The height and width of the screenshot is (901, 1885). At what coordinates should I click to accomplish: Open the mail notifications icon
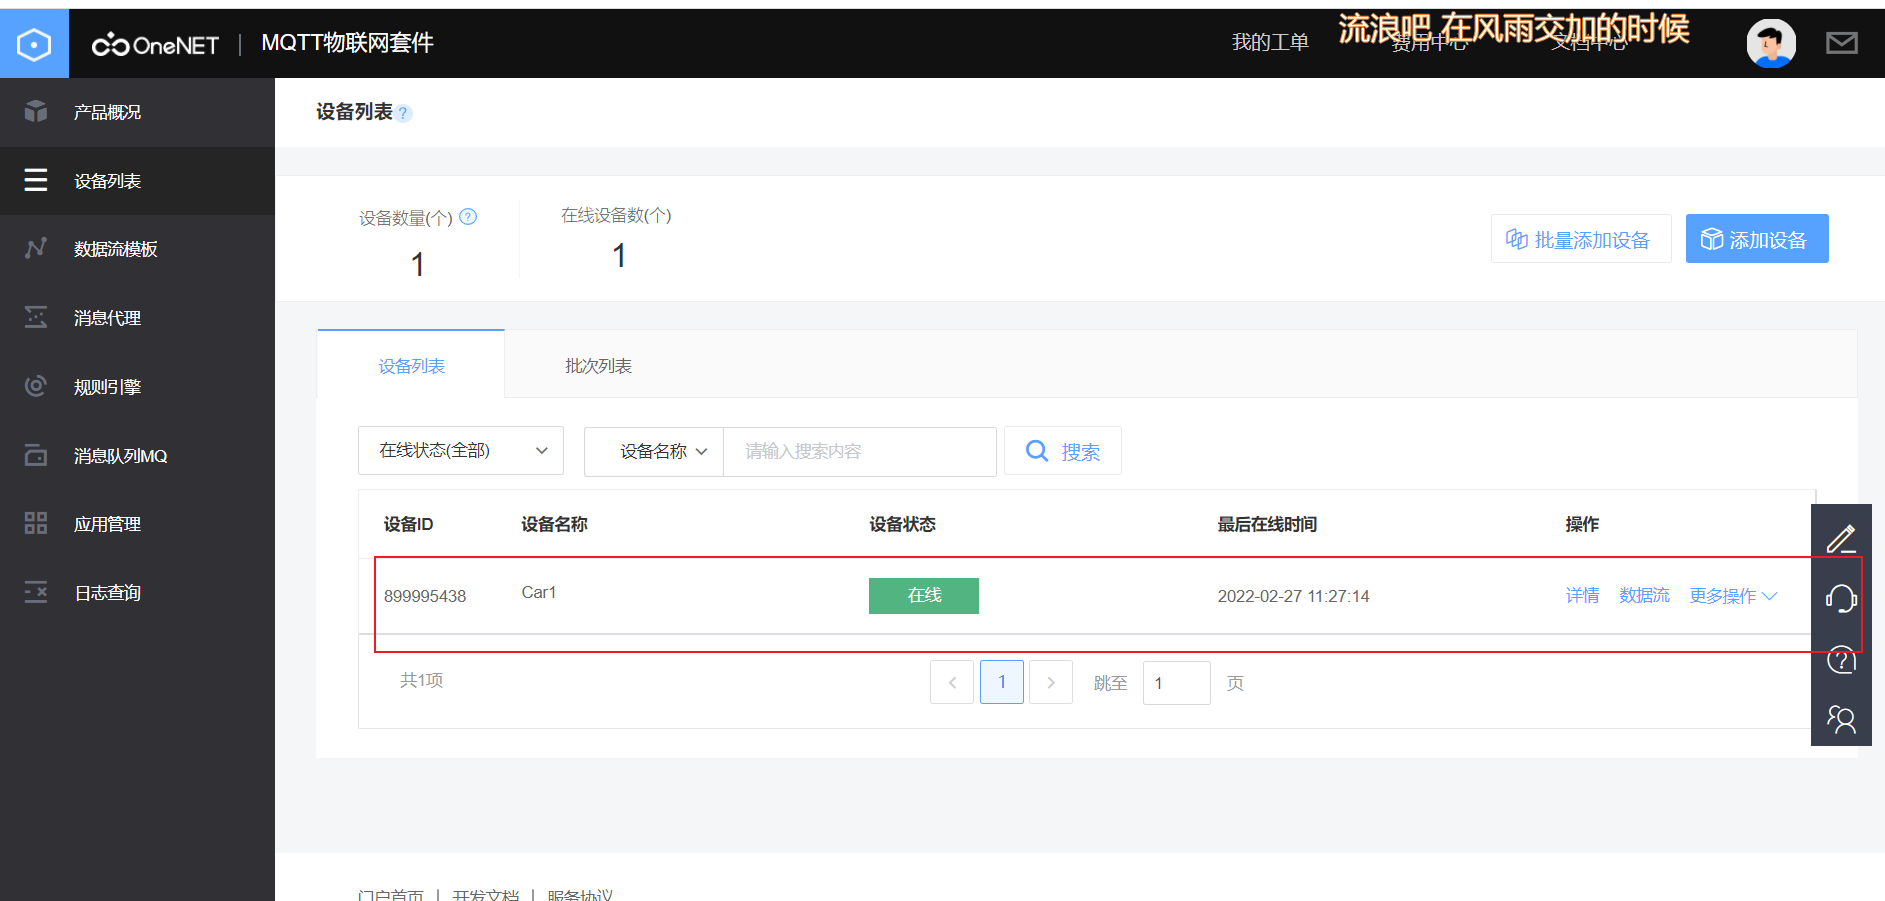(1841, 42)
